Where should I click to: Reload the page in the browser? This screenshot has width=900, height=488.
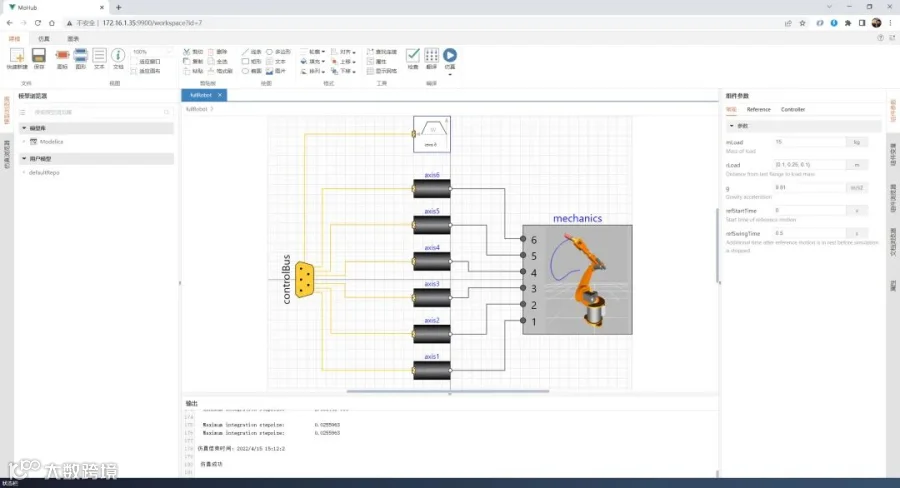[37, 23]
